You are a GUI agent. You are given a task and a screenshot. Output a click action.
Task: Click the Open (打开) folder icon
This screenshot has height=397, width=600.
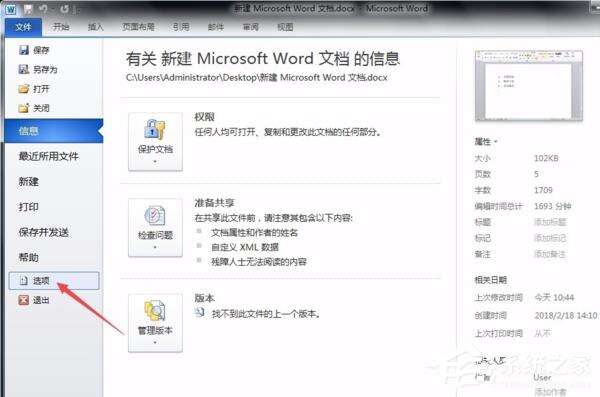[24, 89]
